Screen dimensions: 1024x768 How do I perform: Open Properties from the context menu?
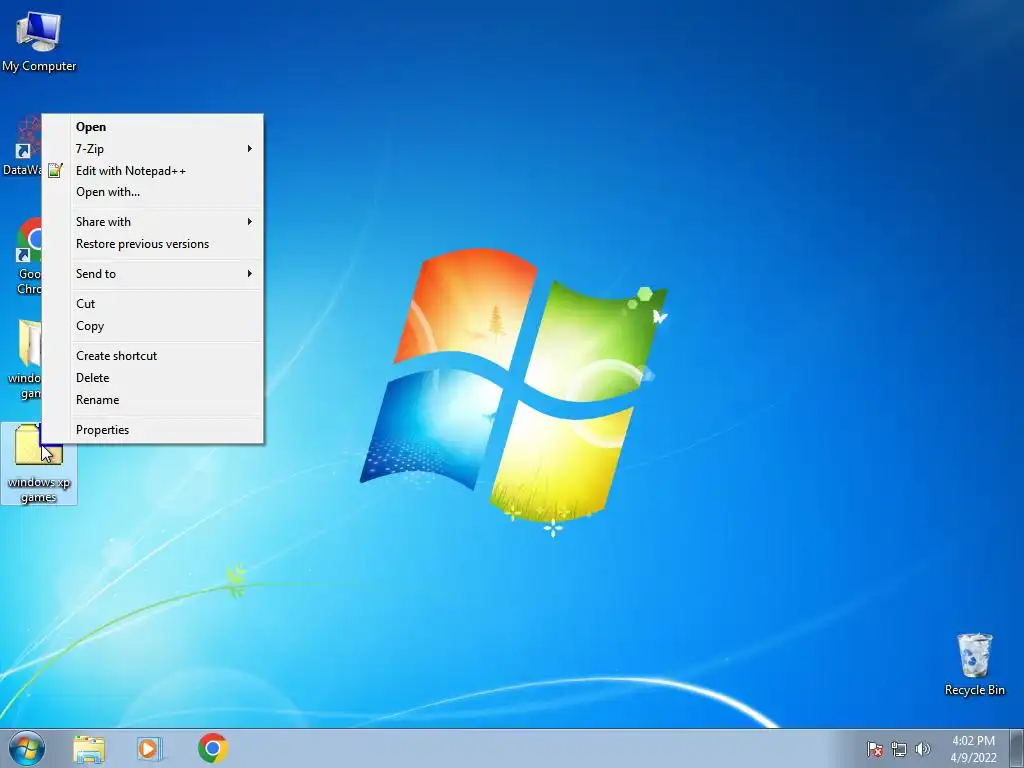click(153, 430)
